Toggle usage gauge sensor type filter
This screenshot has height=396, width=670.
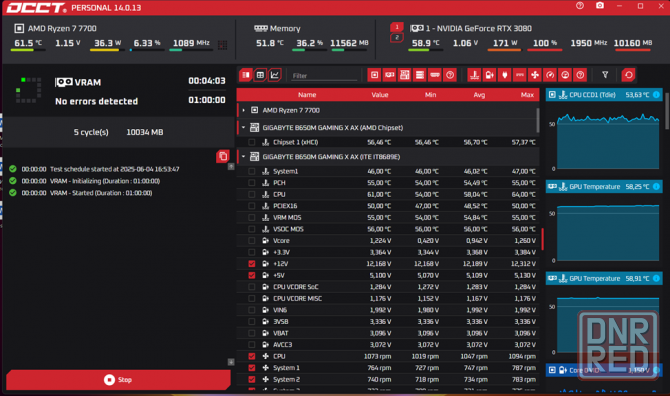click(x=565, y=75)
